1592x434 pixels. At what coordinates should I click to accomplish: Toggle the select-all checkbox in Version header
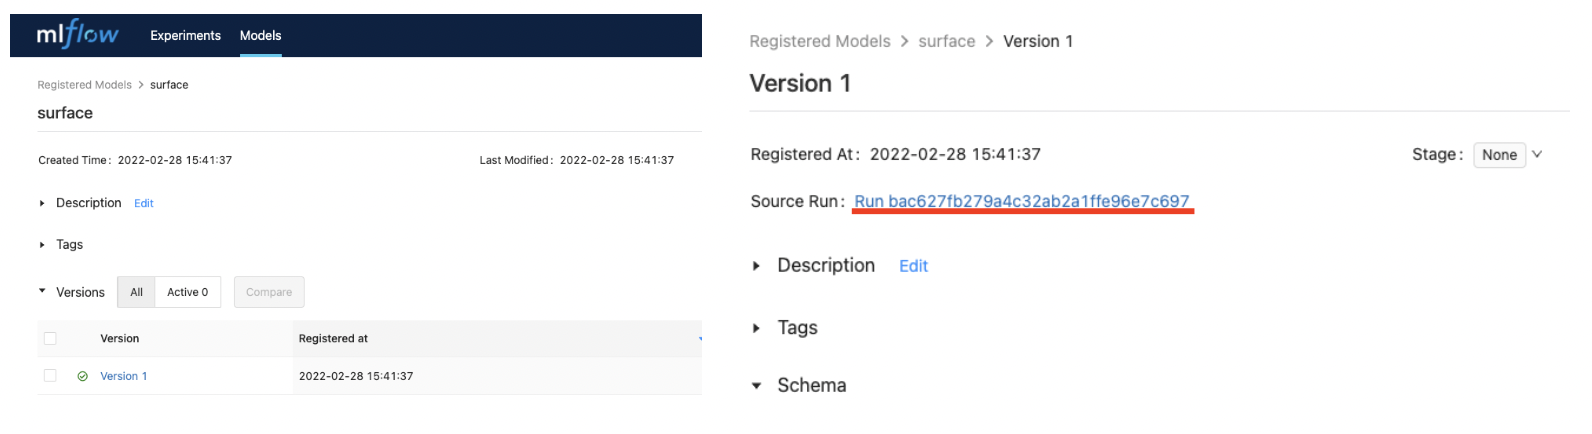click(50, 339)
